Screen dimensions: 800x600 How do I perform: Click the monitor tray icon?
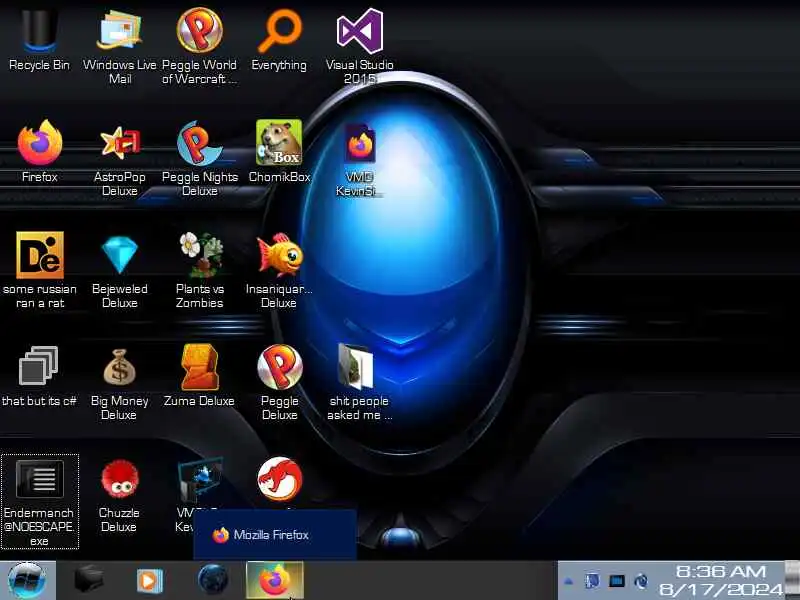(x=617, y=581)
